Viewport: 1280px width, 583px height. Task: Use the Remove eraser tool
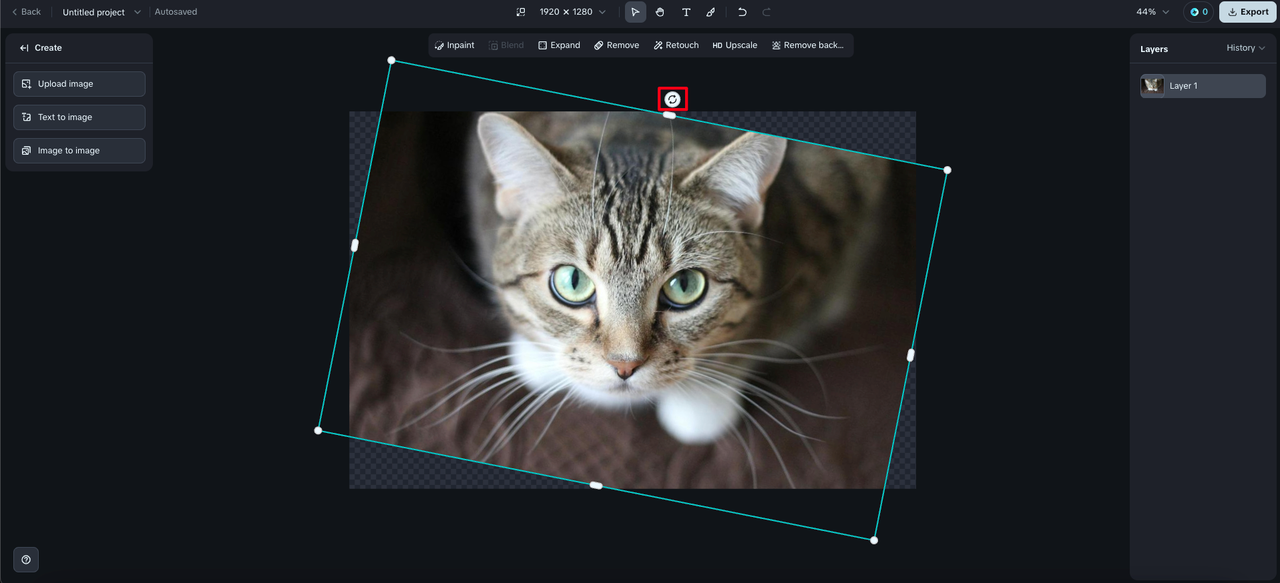click(x=616, y=45)
